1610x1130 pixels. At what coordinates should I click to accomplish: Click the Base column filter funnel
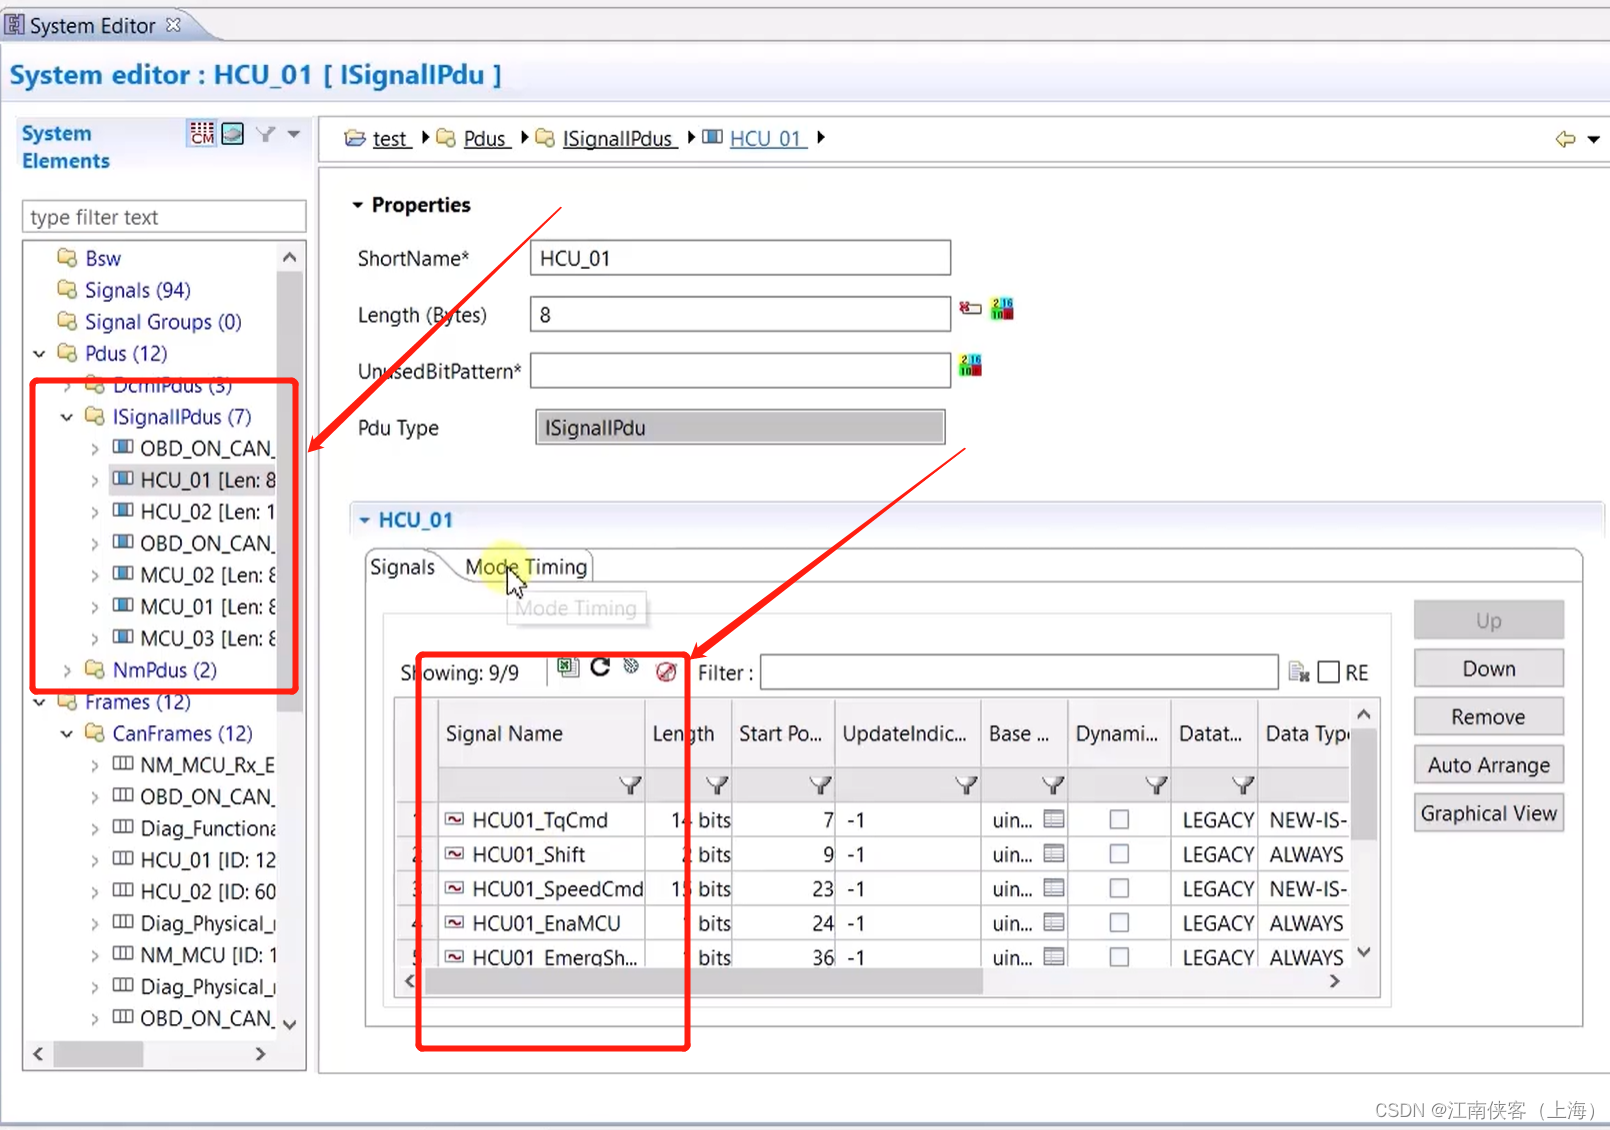pyautogui.click(x=1052, y=785)
